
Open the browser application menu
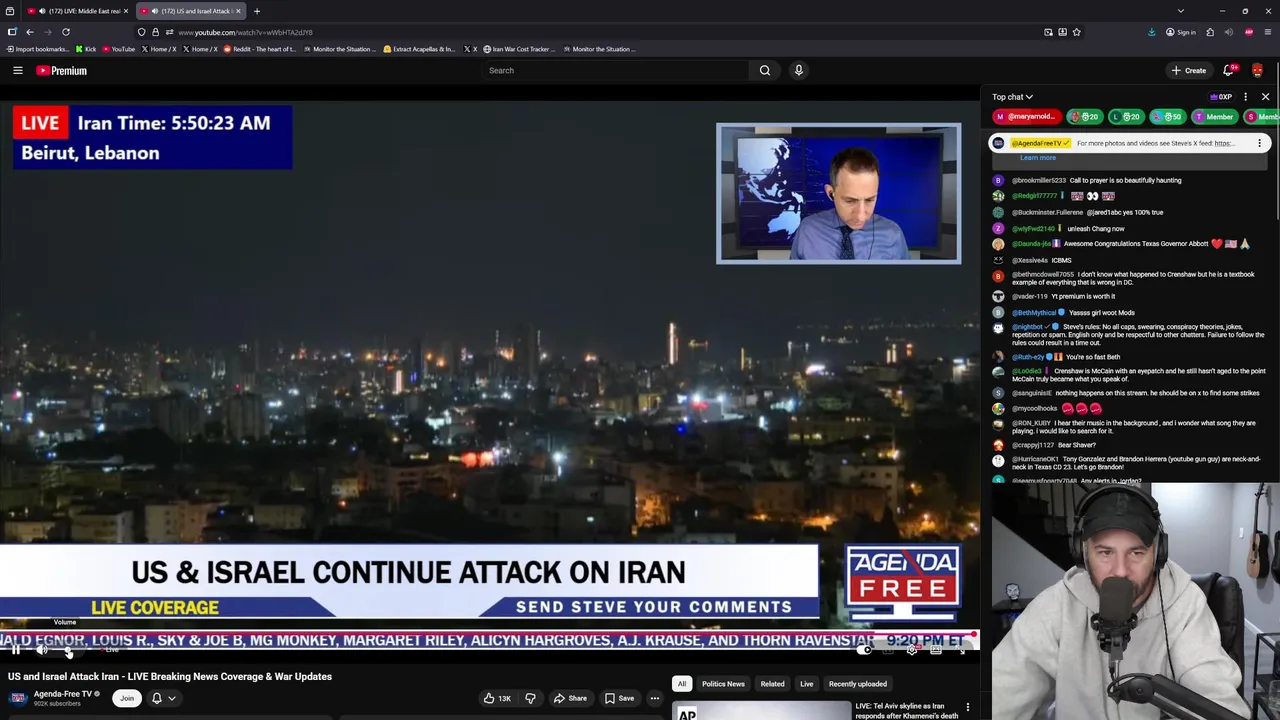pos(1267,32)
